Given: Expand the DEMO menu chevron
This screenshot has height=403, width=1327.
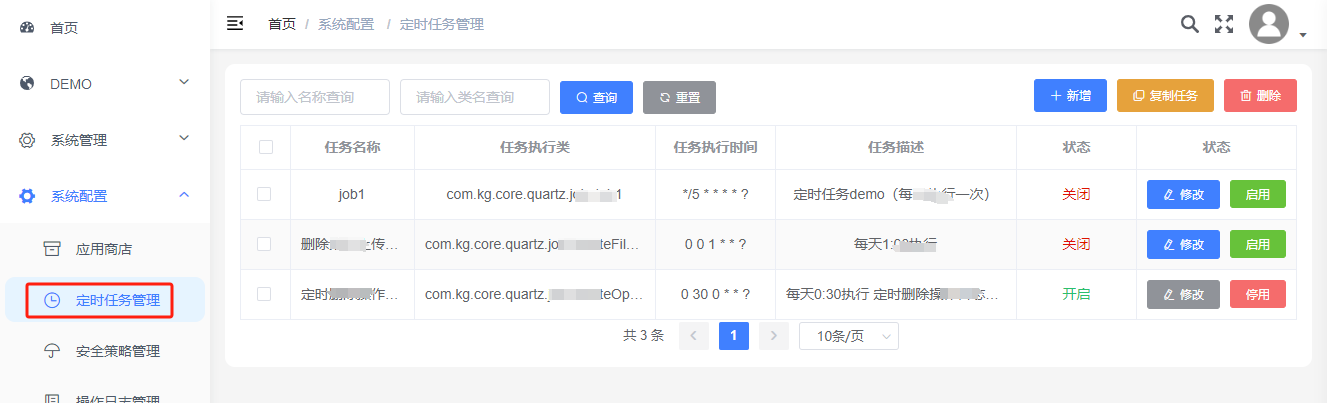Looking at the screenshot, I should coord(184,82).
